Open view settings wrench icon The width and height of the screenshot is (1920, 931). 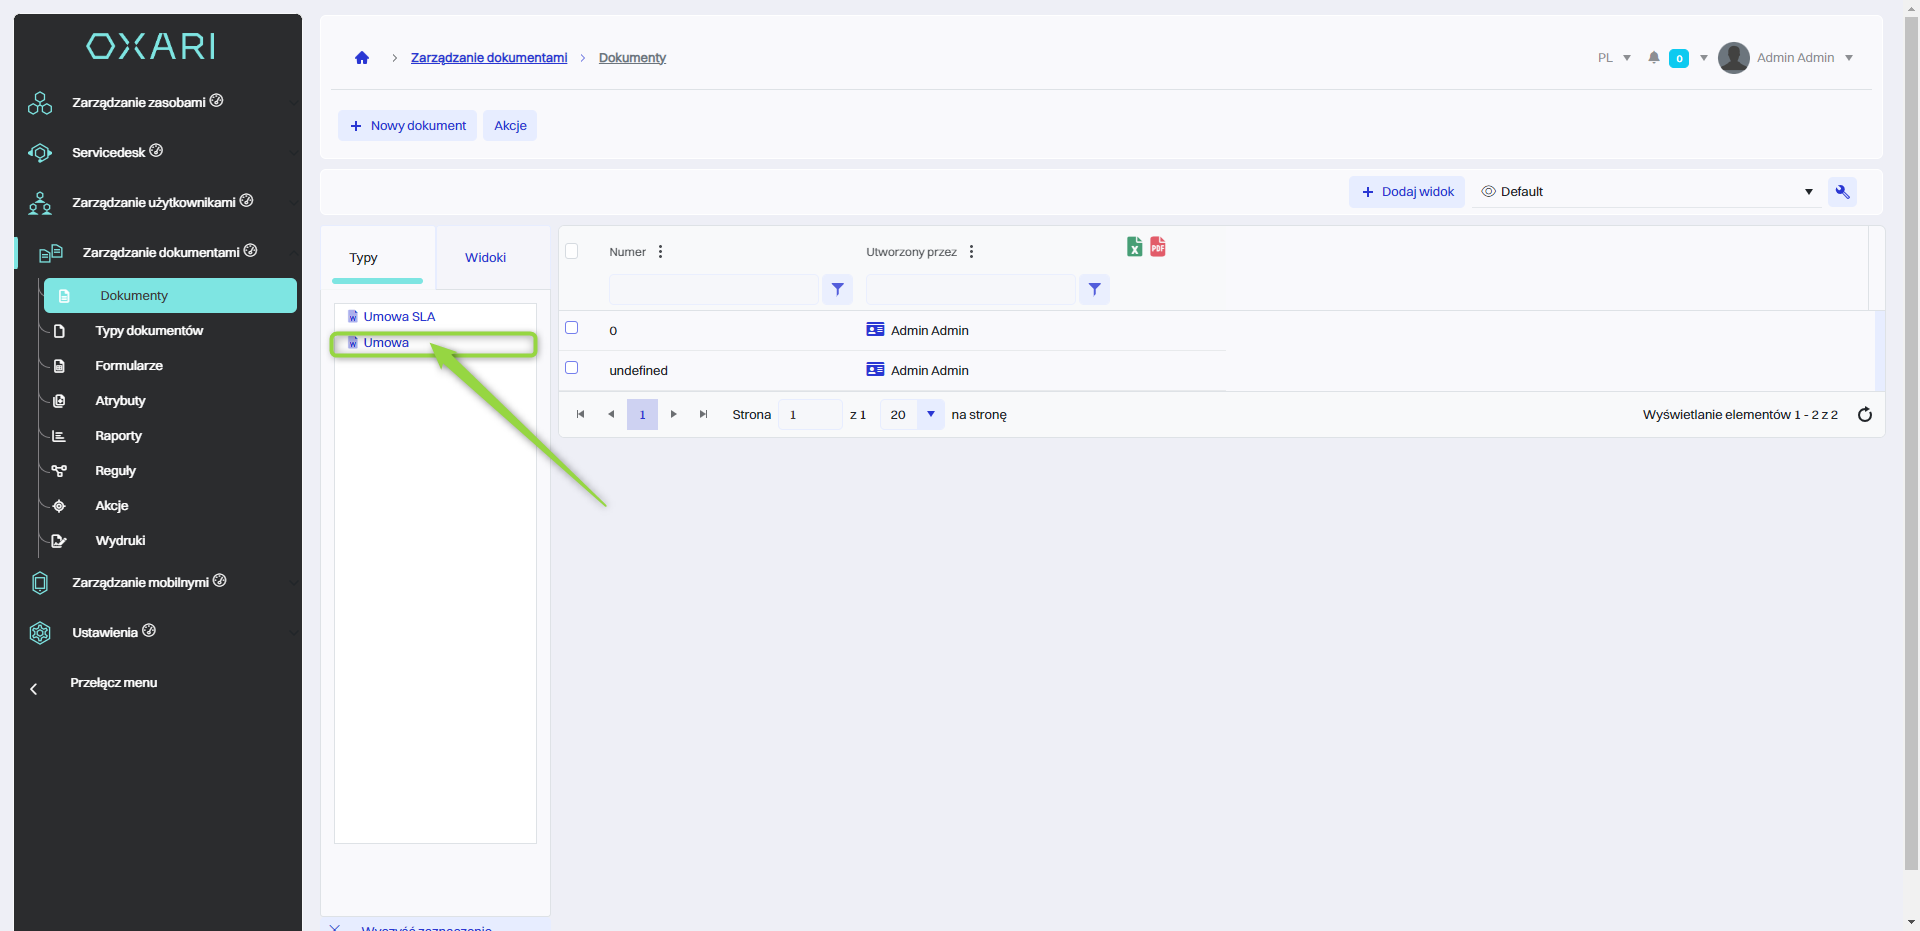tap(1842, 192)
